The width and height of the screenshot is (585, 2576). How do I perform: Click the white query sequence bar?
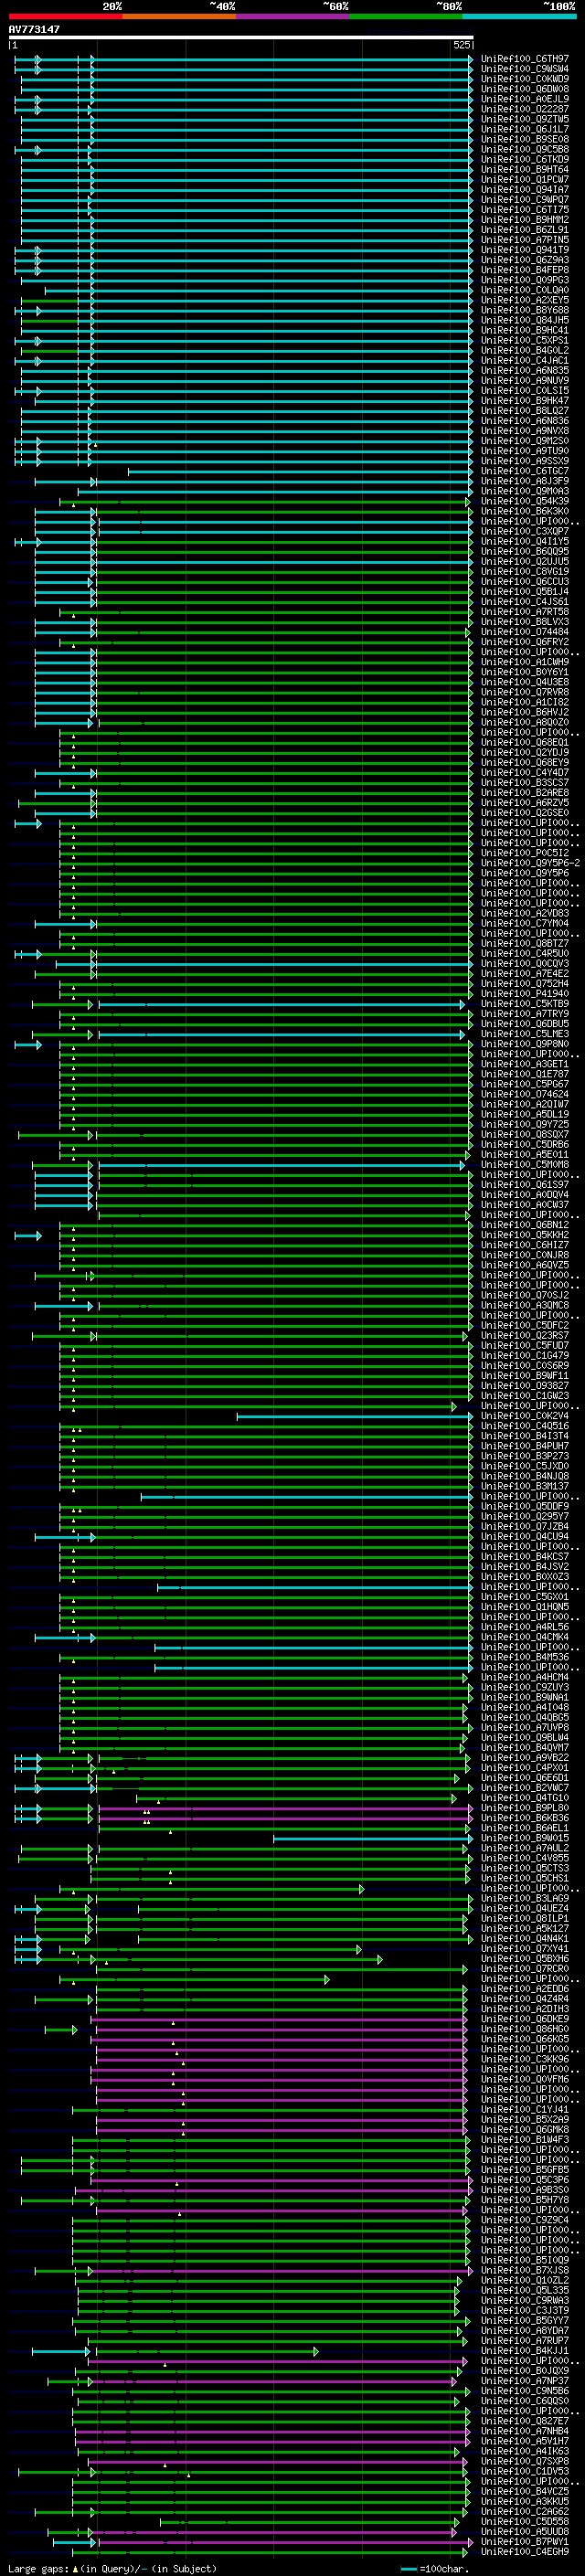tap(241, 37)
